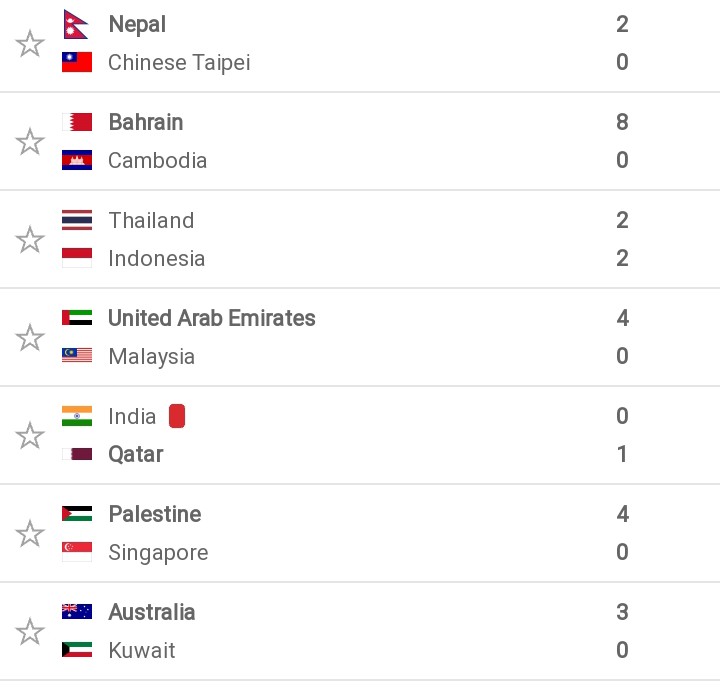Click the United Arab Emirates flag
720x687 pixels.
tap(77, 318)
